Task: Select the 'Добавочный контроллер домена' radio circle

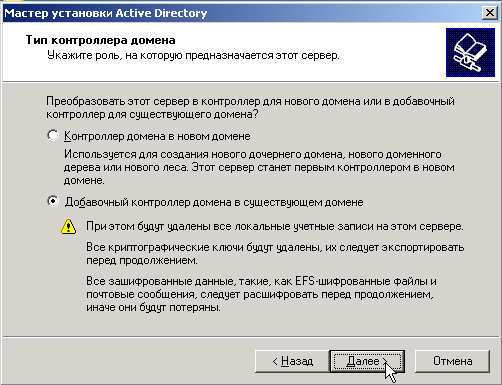Action: point(53,201)
